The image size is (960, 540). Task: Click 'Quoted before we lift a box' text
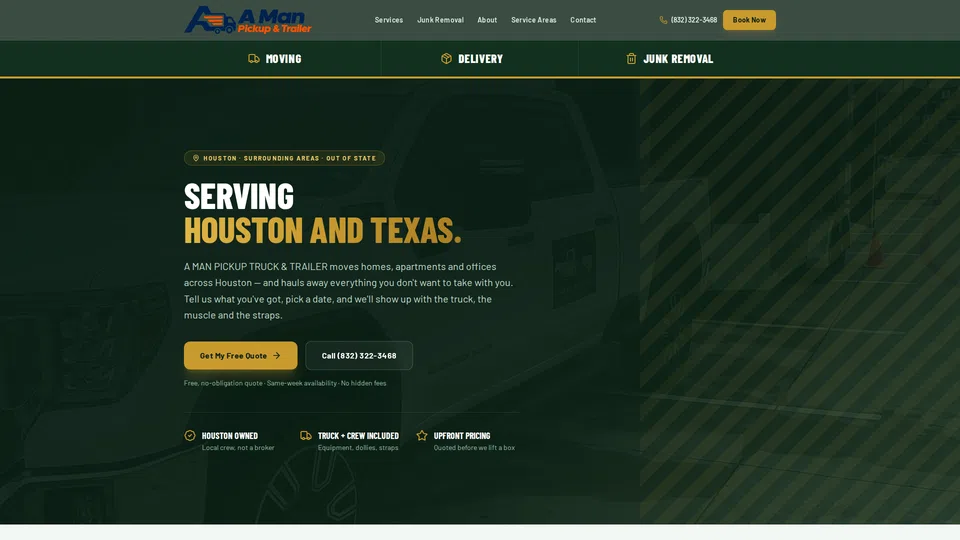coord(474,448)
